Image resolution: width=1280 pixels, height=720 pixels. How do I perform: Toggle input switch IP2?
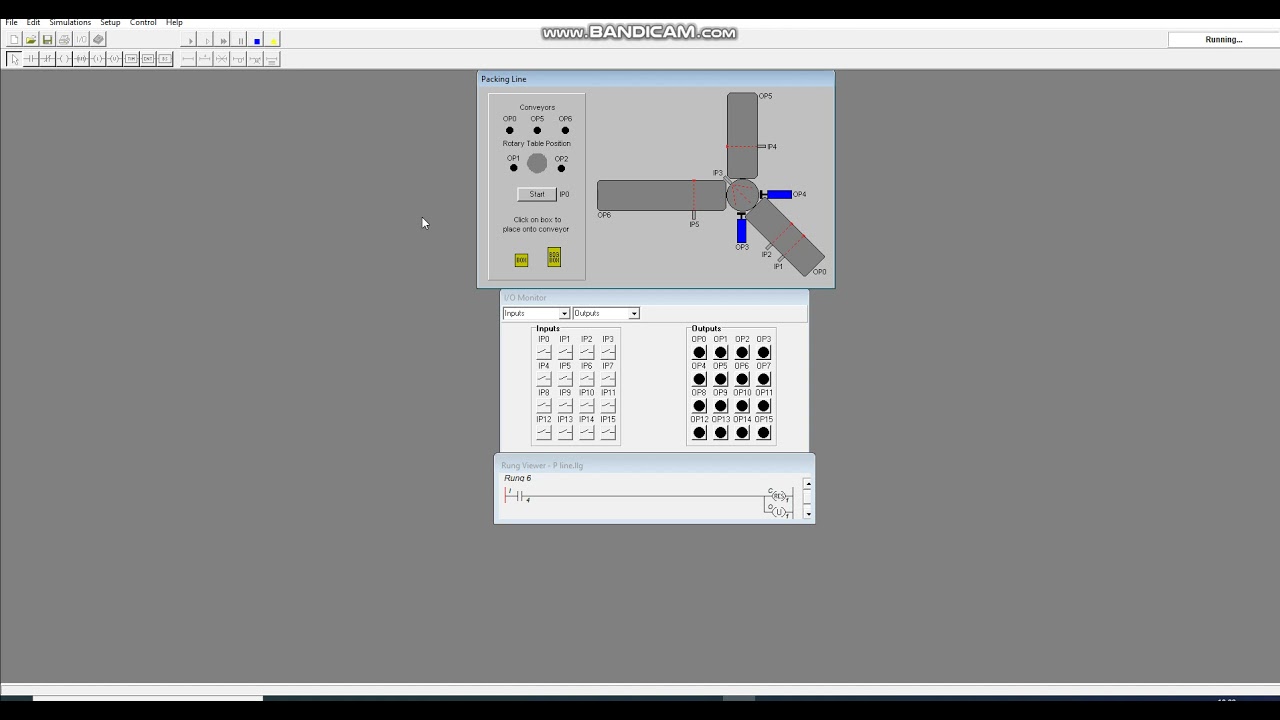[587, 352]
